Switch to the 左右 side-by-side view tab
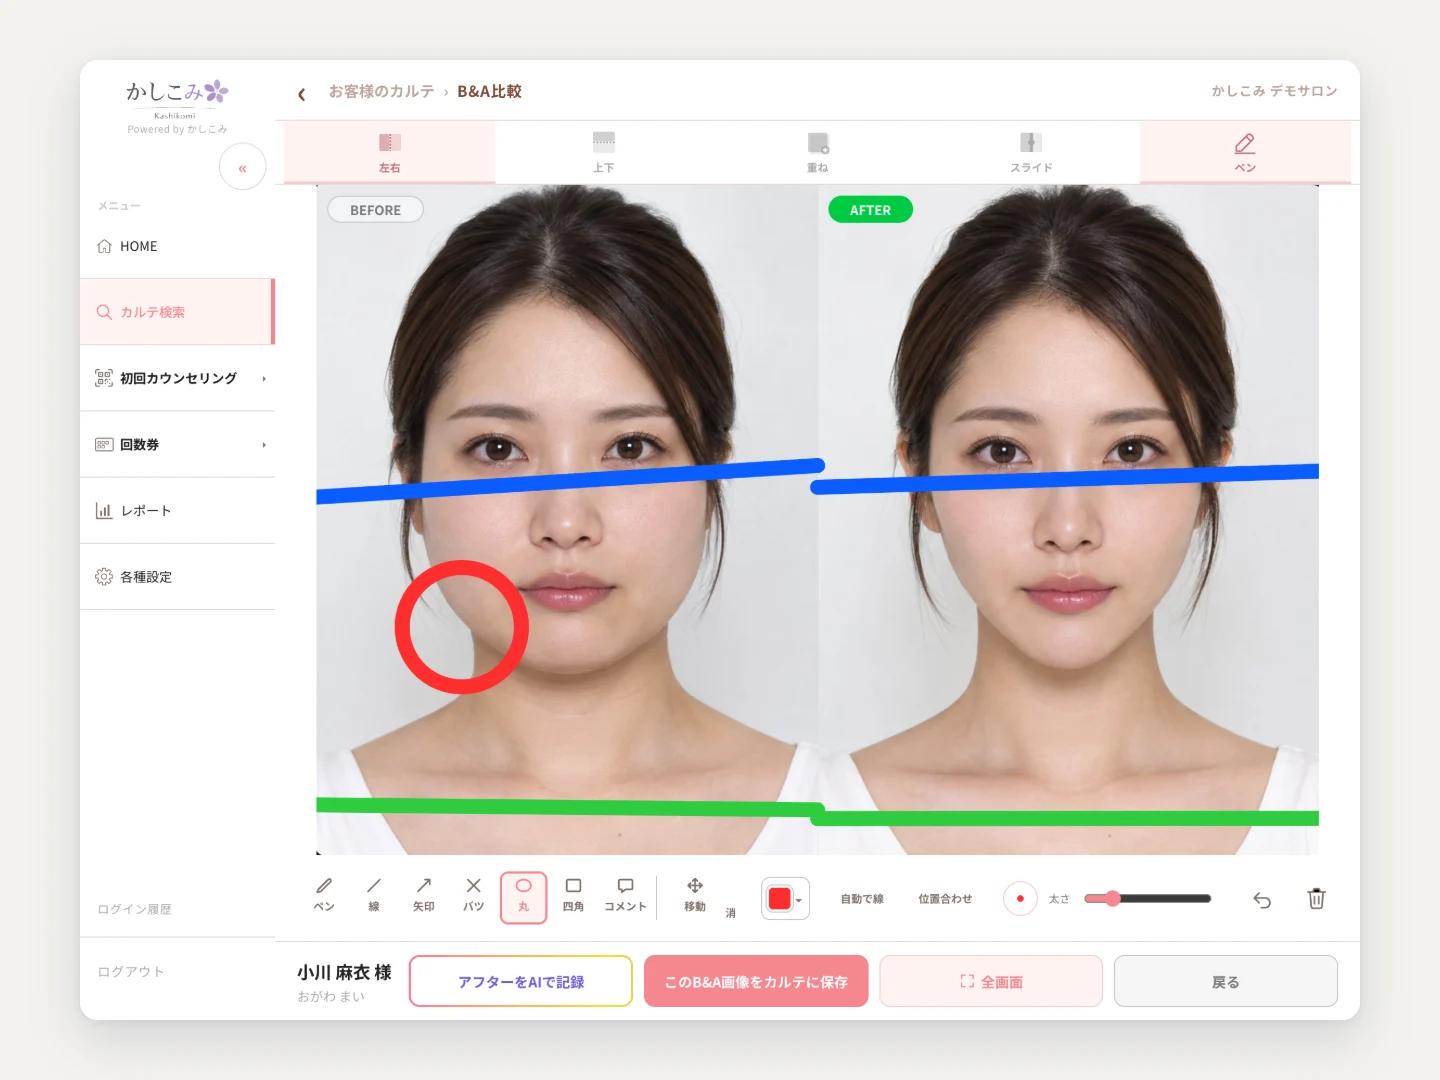Viewport: 1440px width, 1080px height. (x=390, y=152)
